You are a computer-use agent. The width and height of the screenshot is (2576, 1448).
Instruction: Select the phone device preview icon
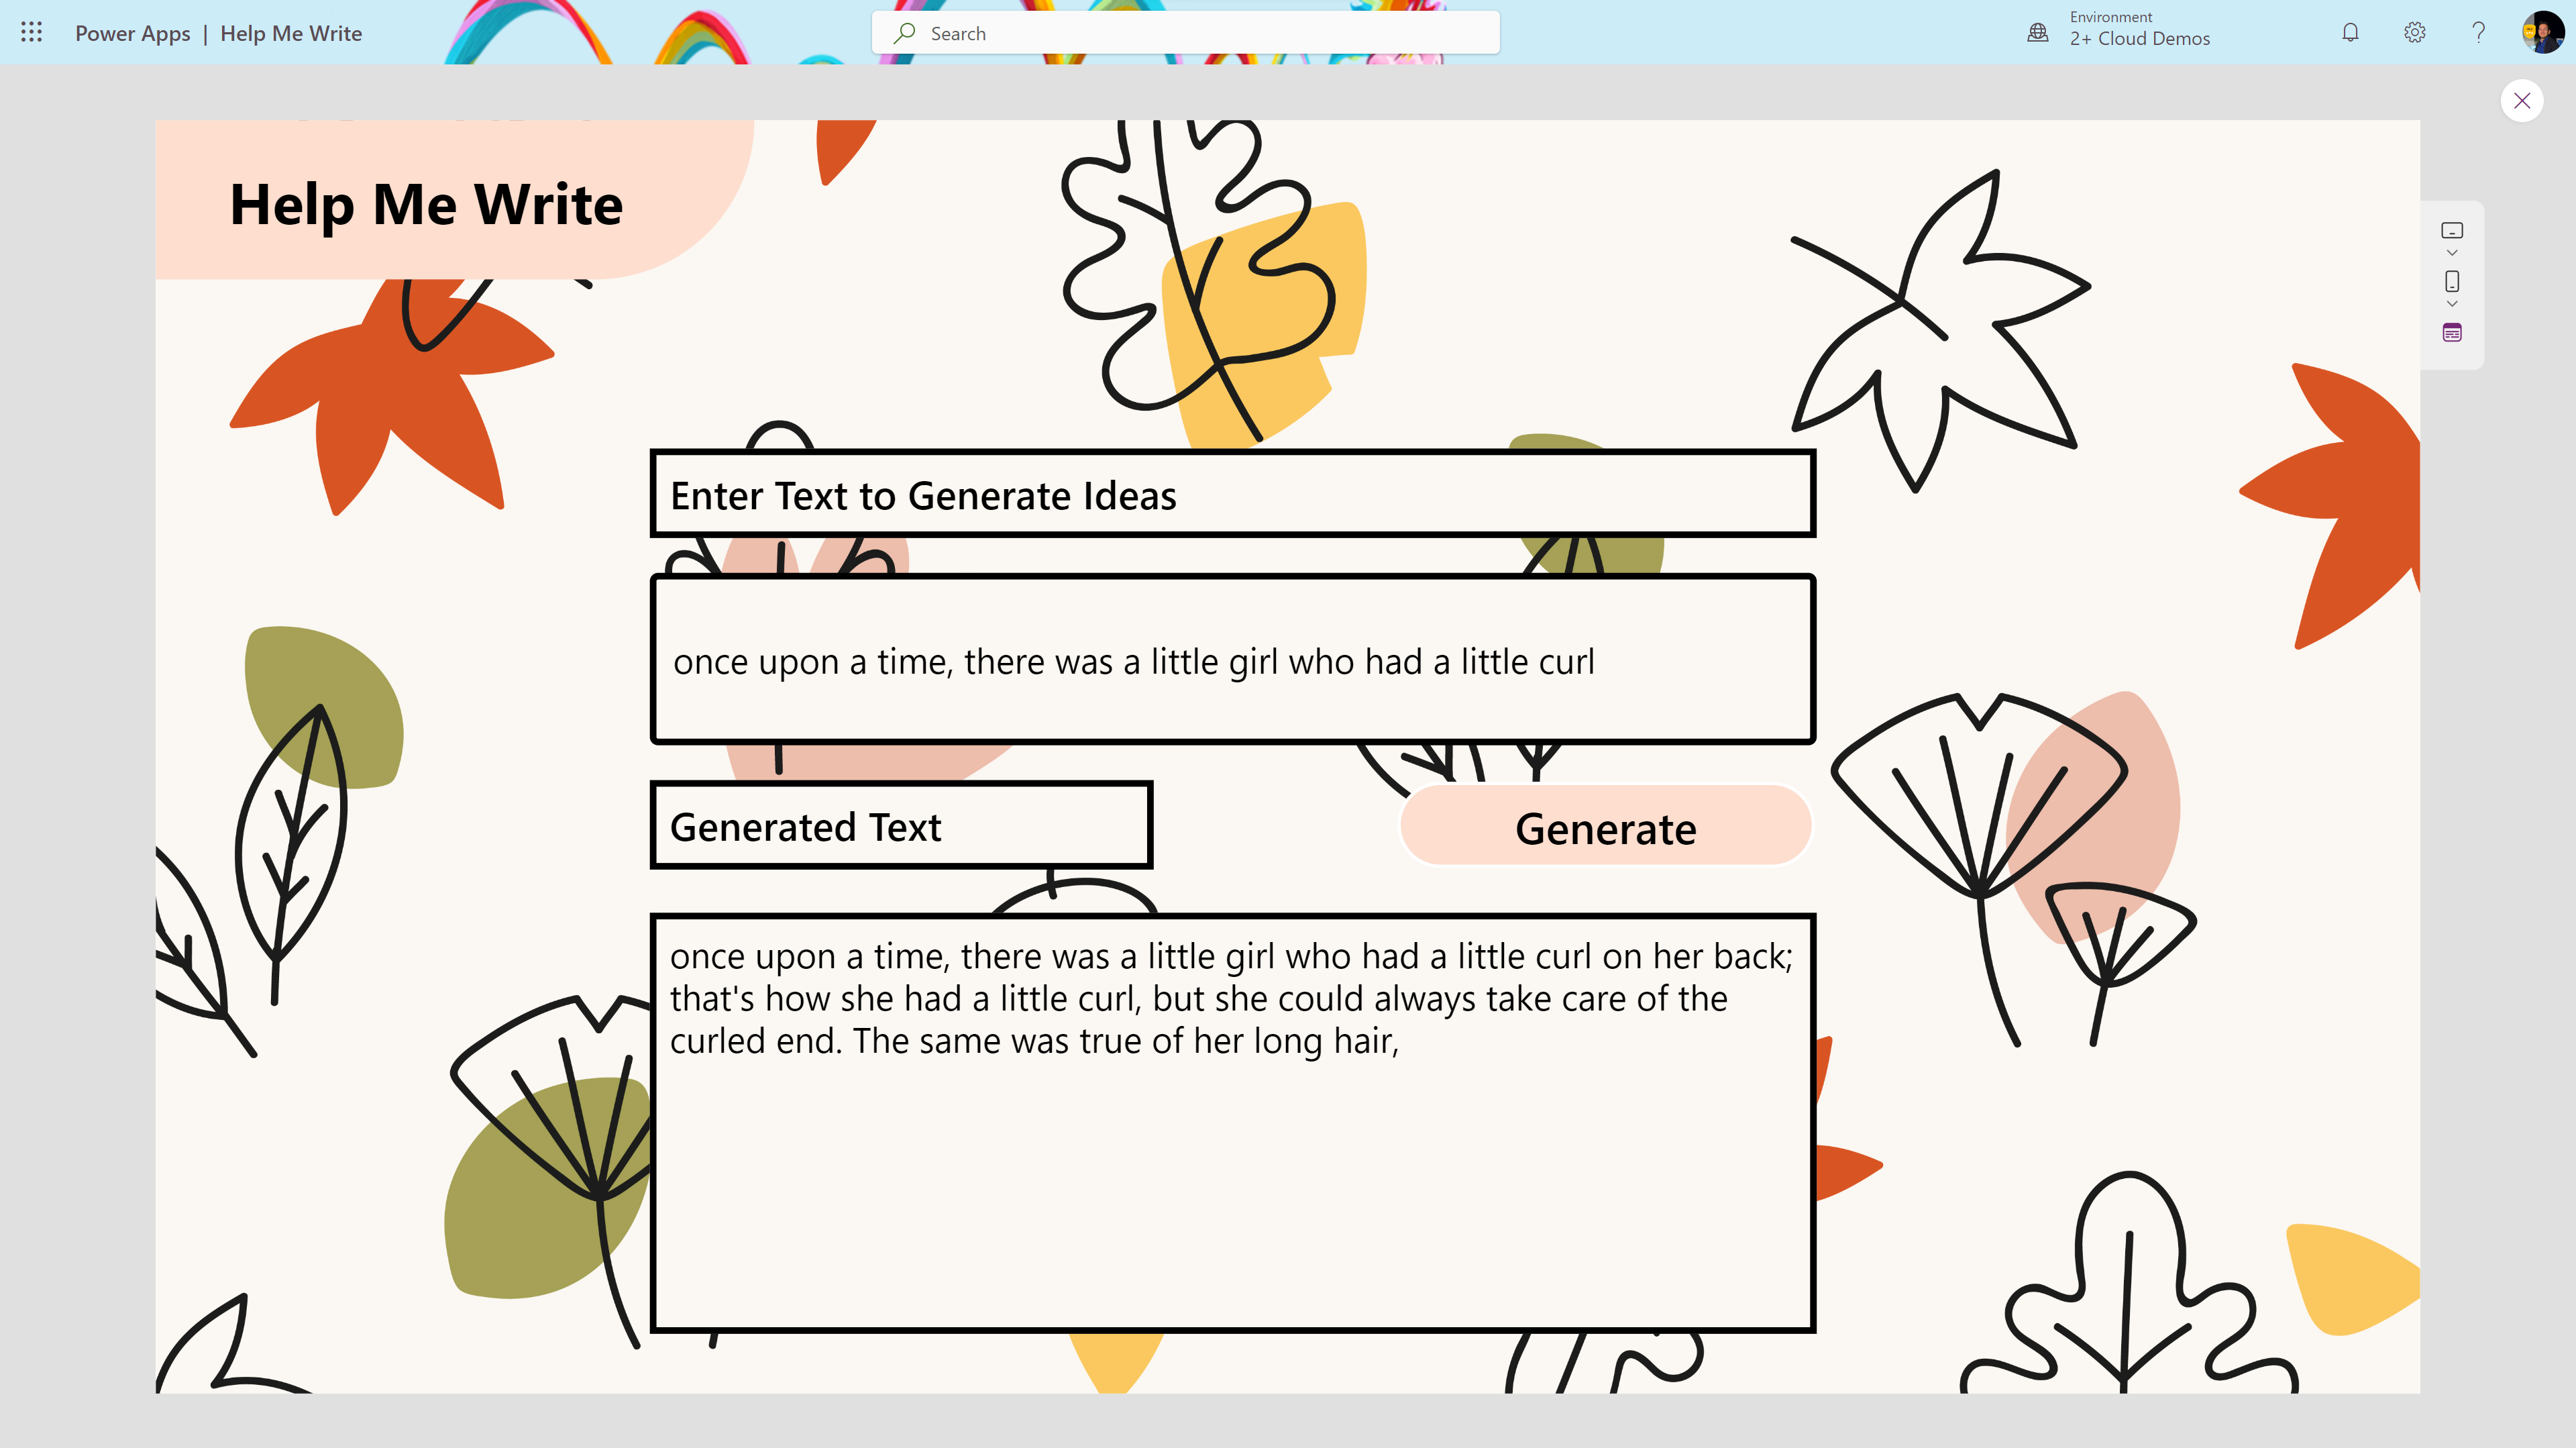pos(2451,281)
